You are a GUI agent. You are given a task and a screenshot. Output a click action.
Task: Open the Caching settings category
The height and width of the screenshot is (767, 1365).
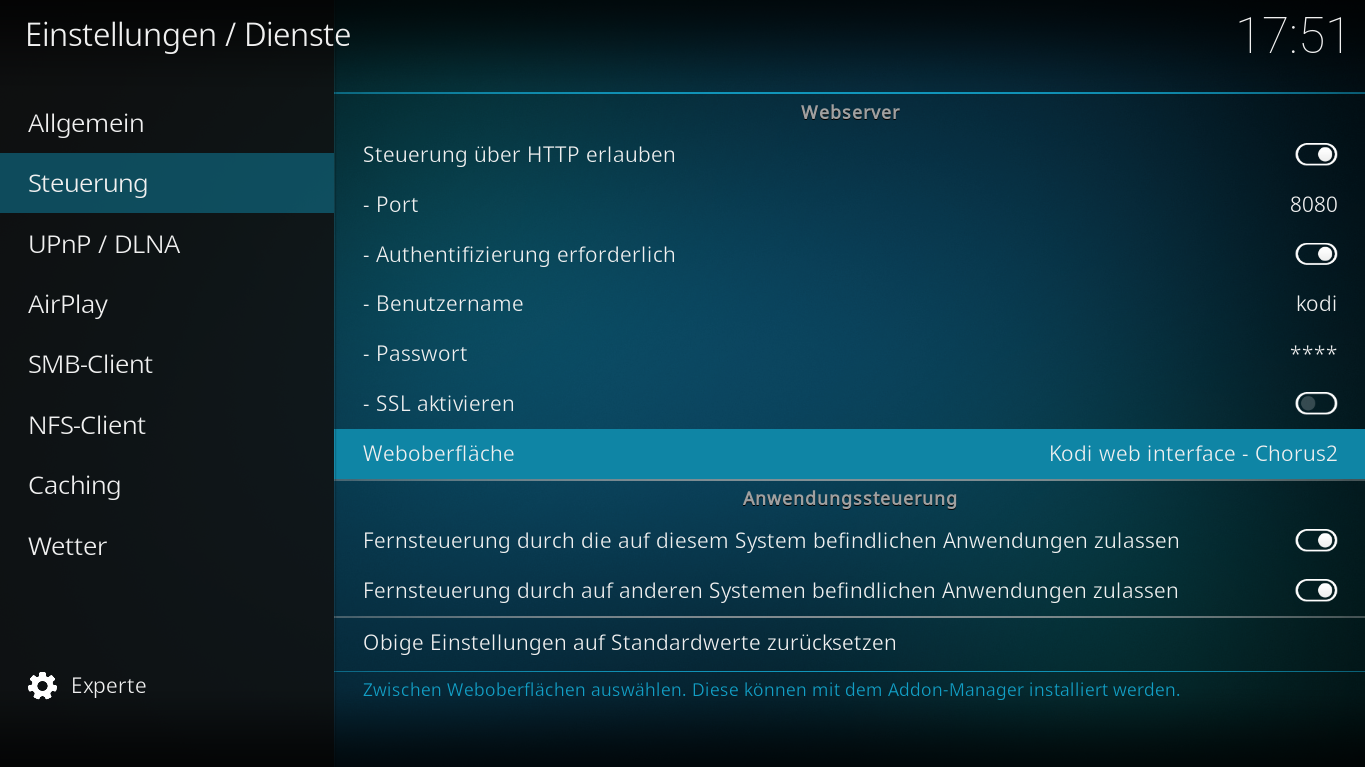point(167,485)
